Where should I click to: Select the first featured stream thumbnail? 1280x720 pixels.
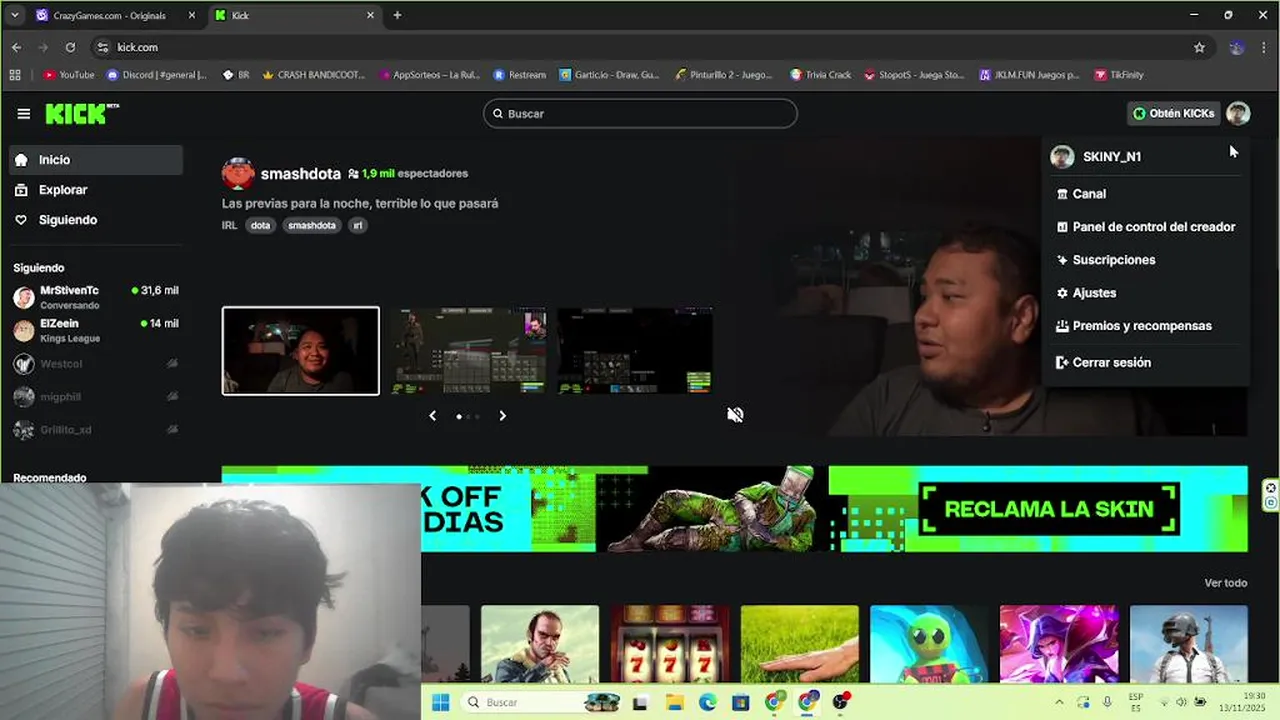click(301, 351)
